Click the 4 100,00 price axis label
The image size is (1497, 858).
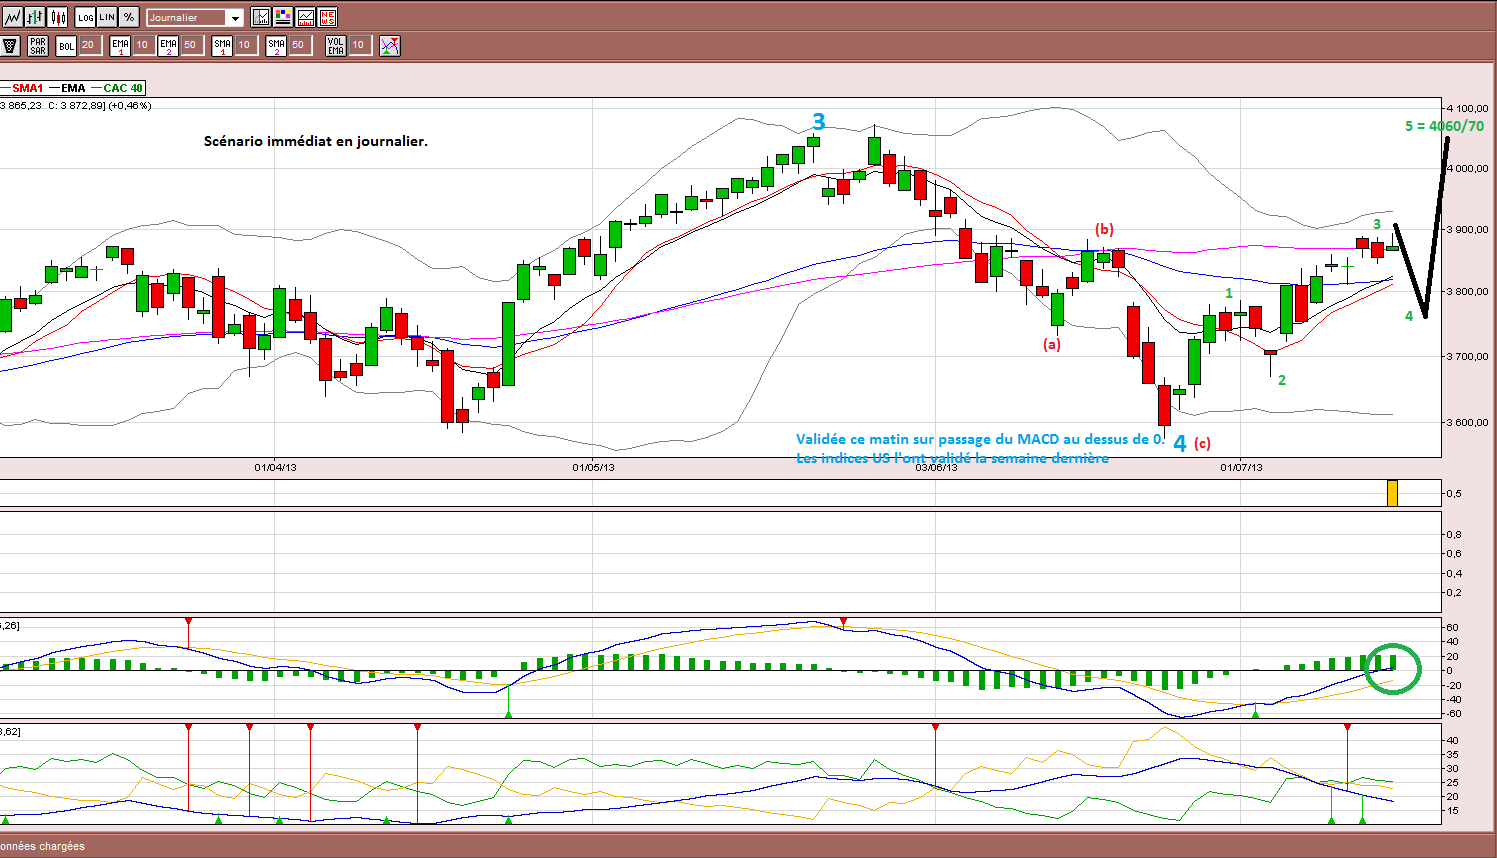coord(1467,108)
